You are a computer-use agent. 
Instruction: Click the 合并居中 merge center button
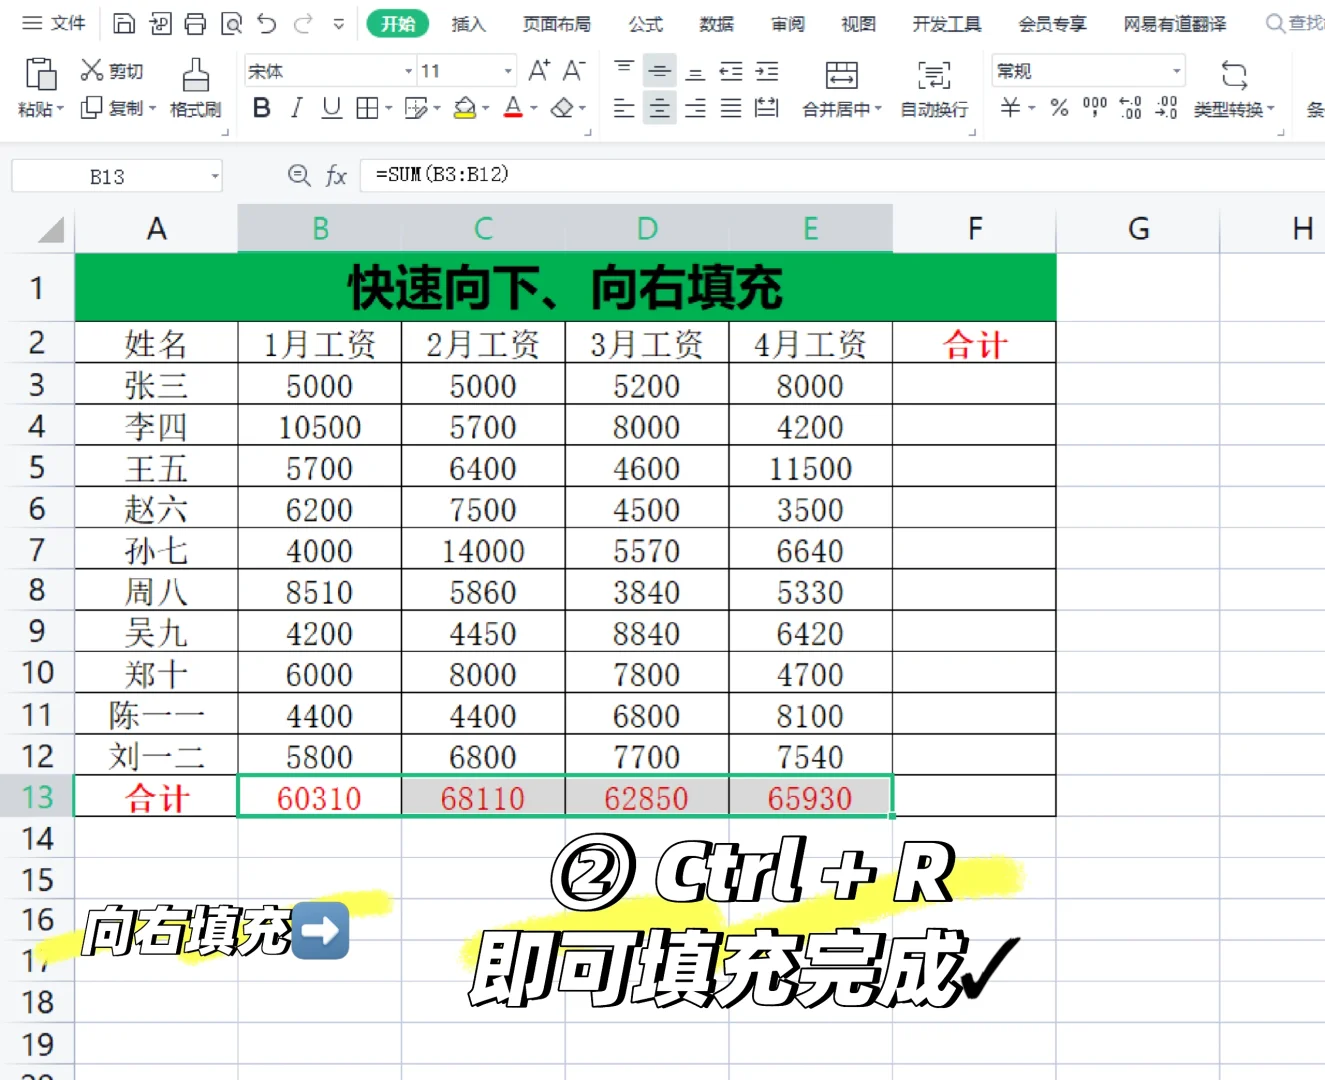[x=841, y=88]
